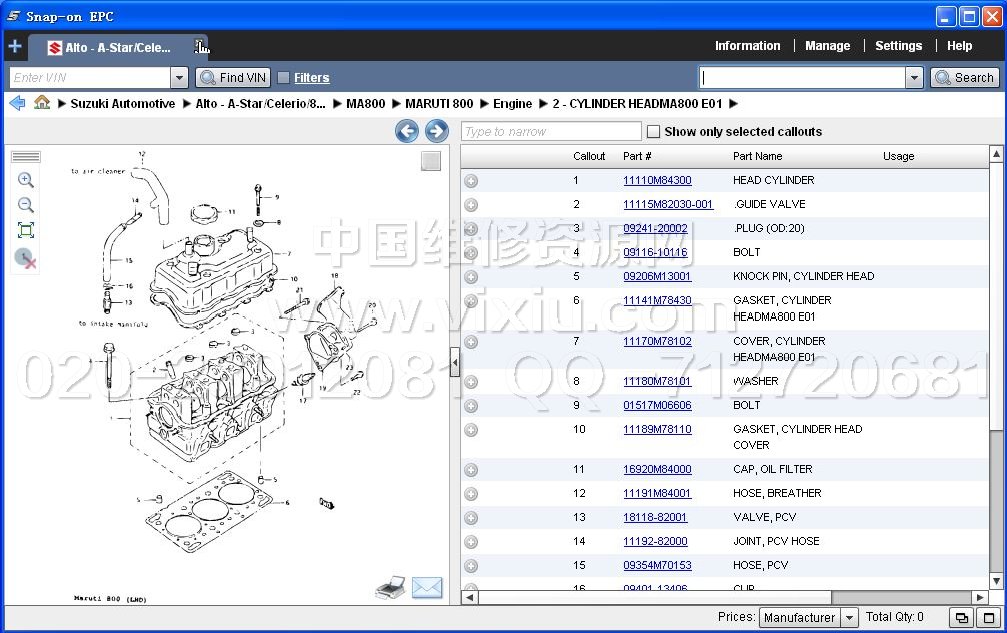Zoom out of the parts diagram

coord(26,205)
